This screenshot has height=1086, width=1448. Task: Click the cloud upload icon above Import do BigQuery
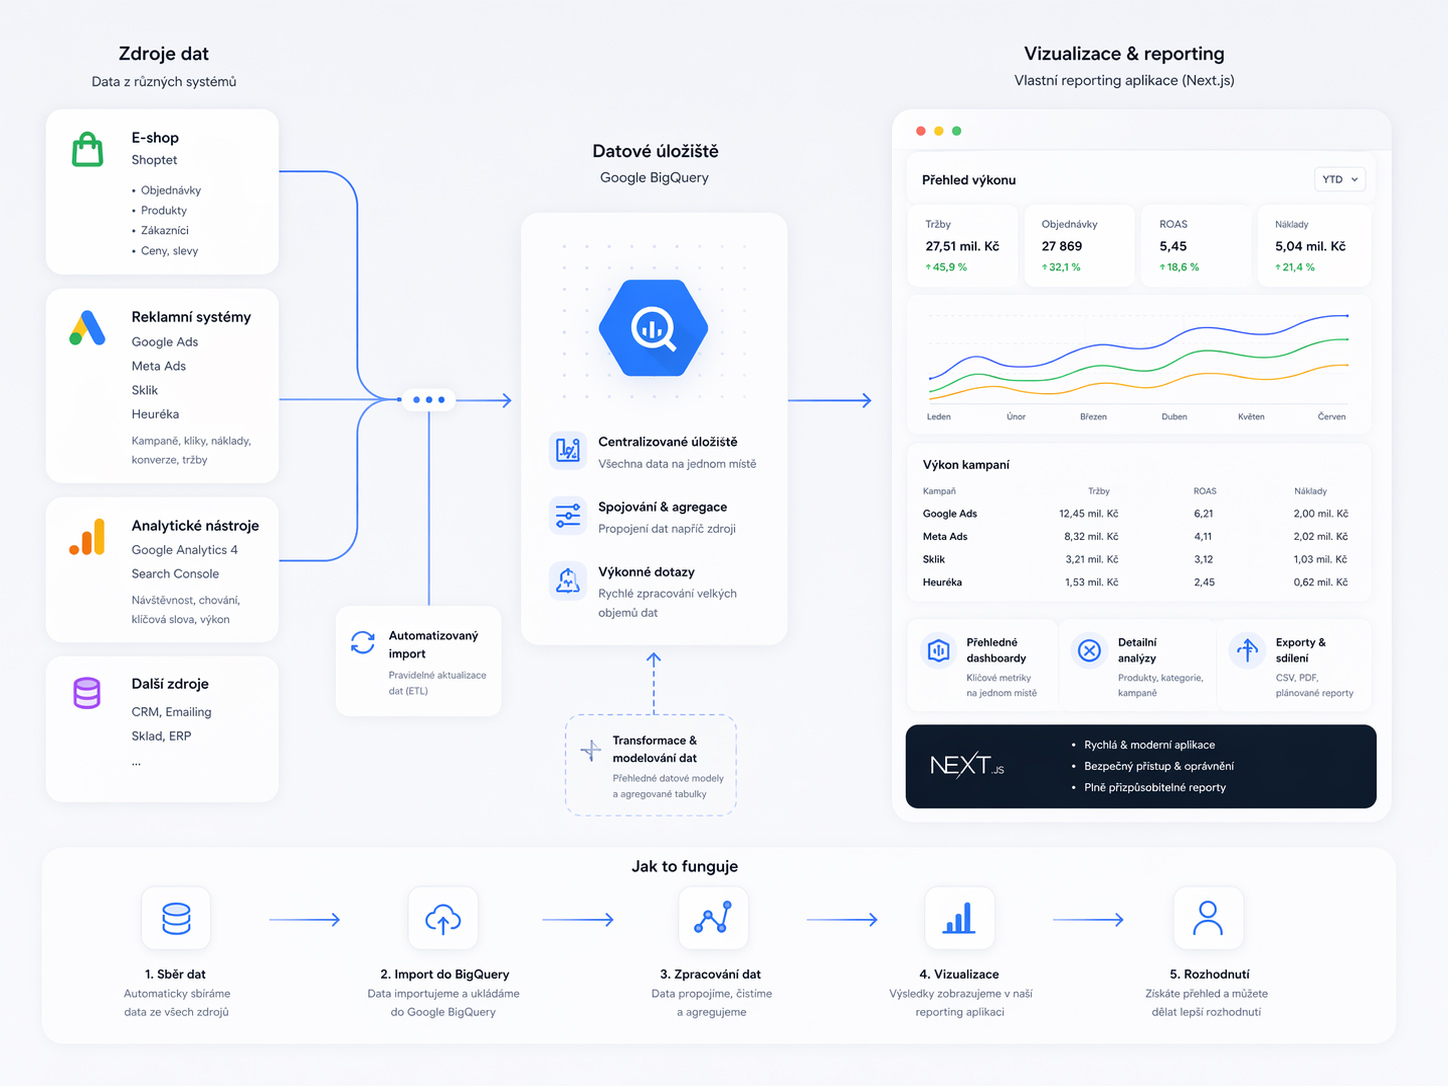point(443,918)
